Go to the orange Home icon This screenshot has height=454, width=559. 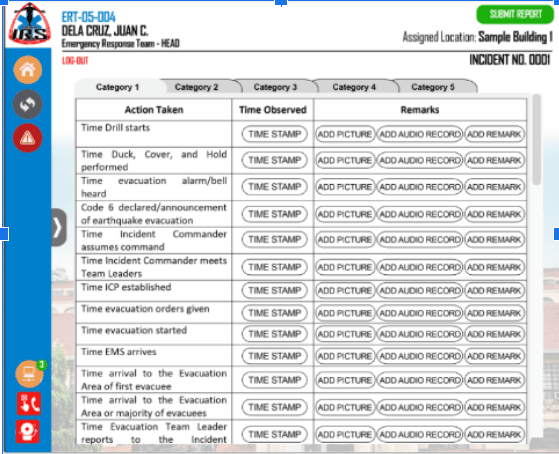coord(28,70)
